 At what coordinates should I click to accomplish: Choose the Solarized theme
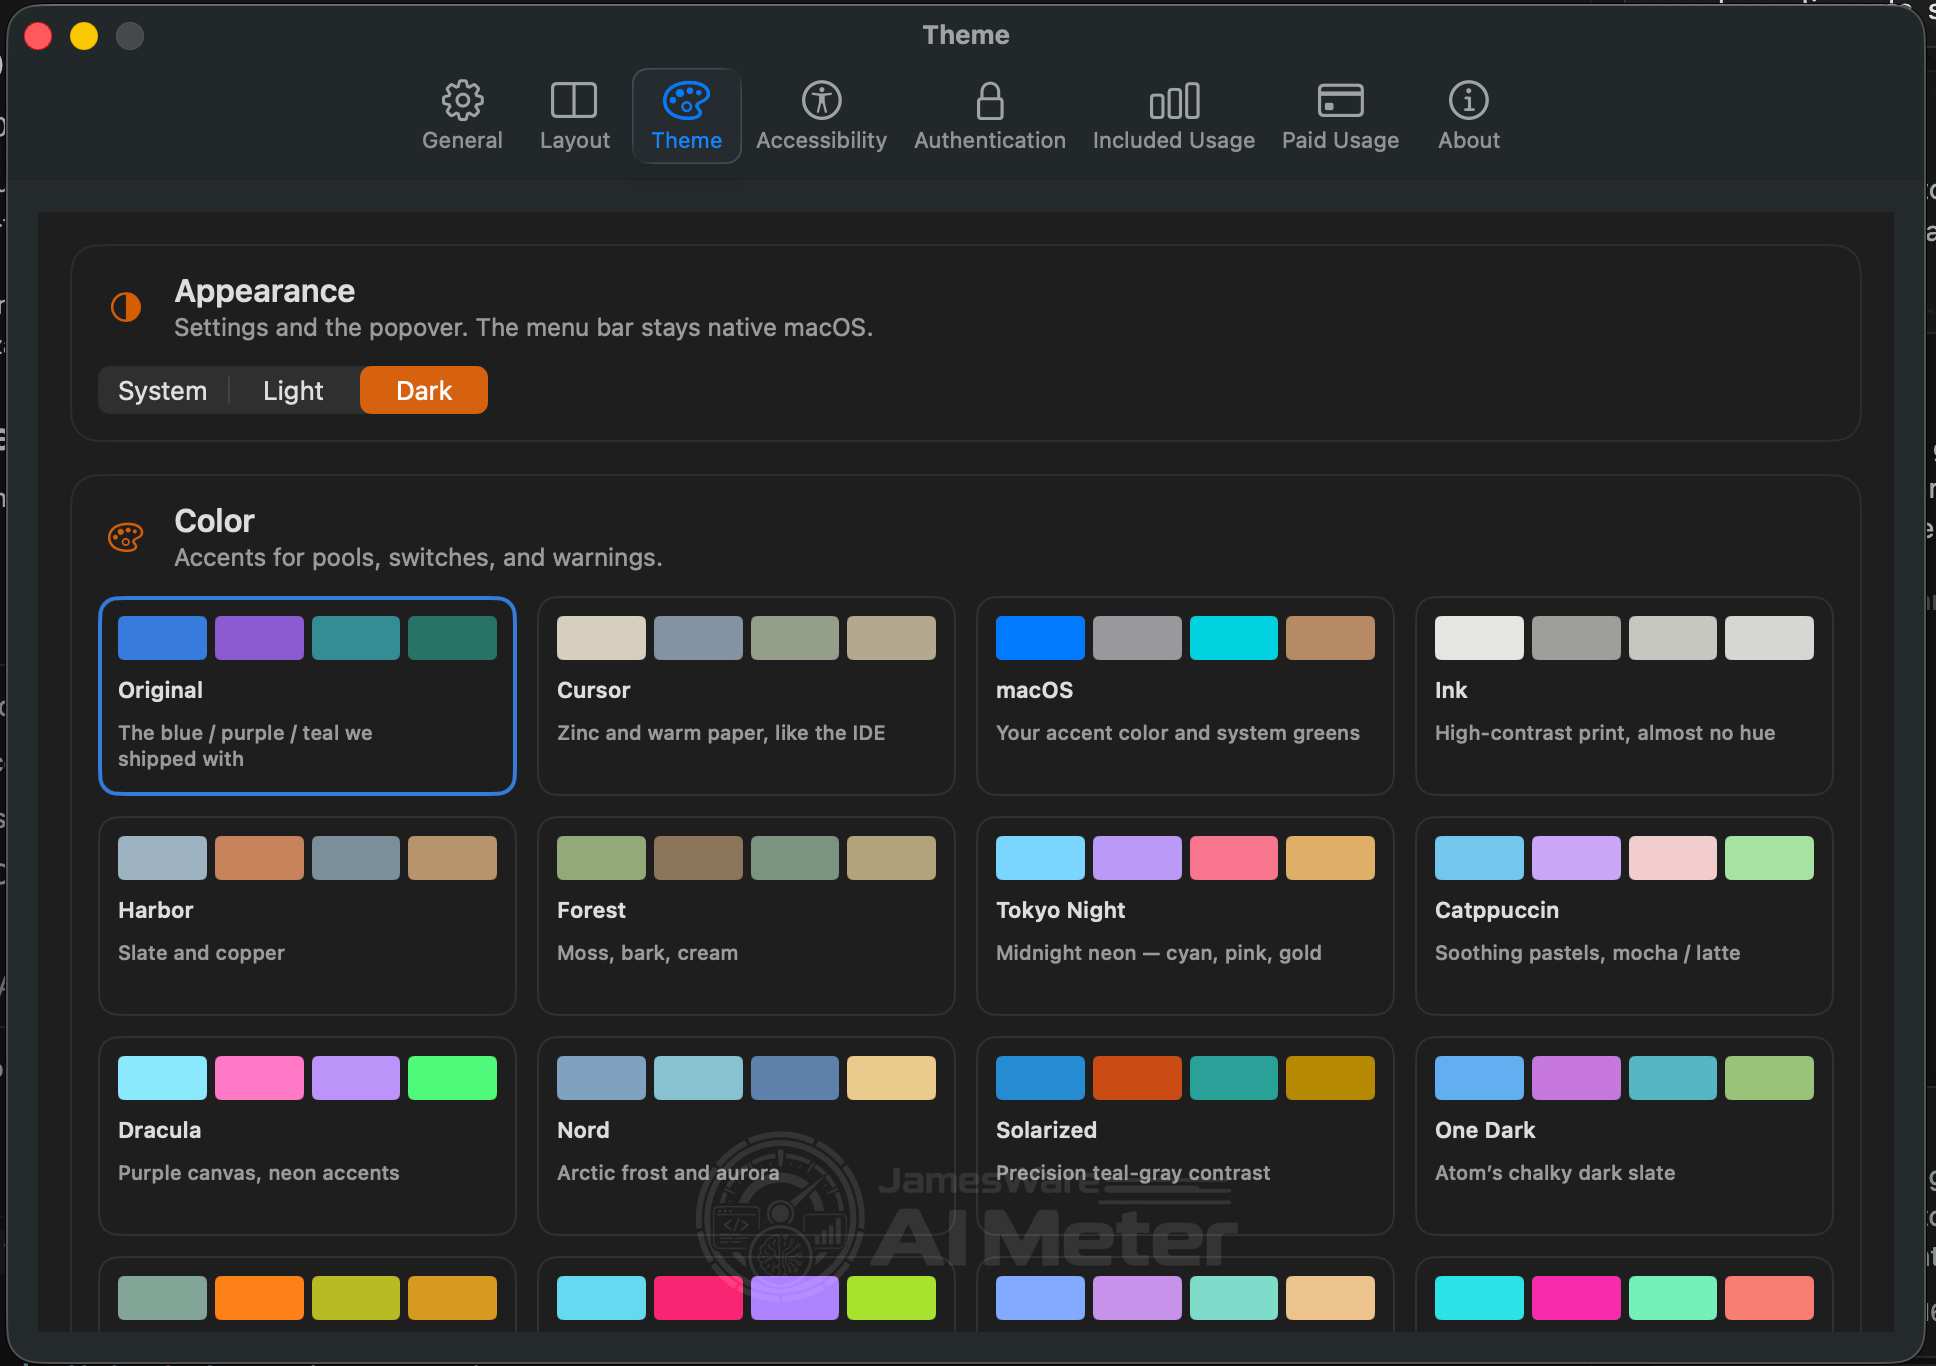click(1185, 1136)
